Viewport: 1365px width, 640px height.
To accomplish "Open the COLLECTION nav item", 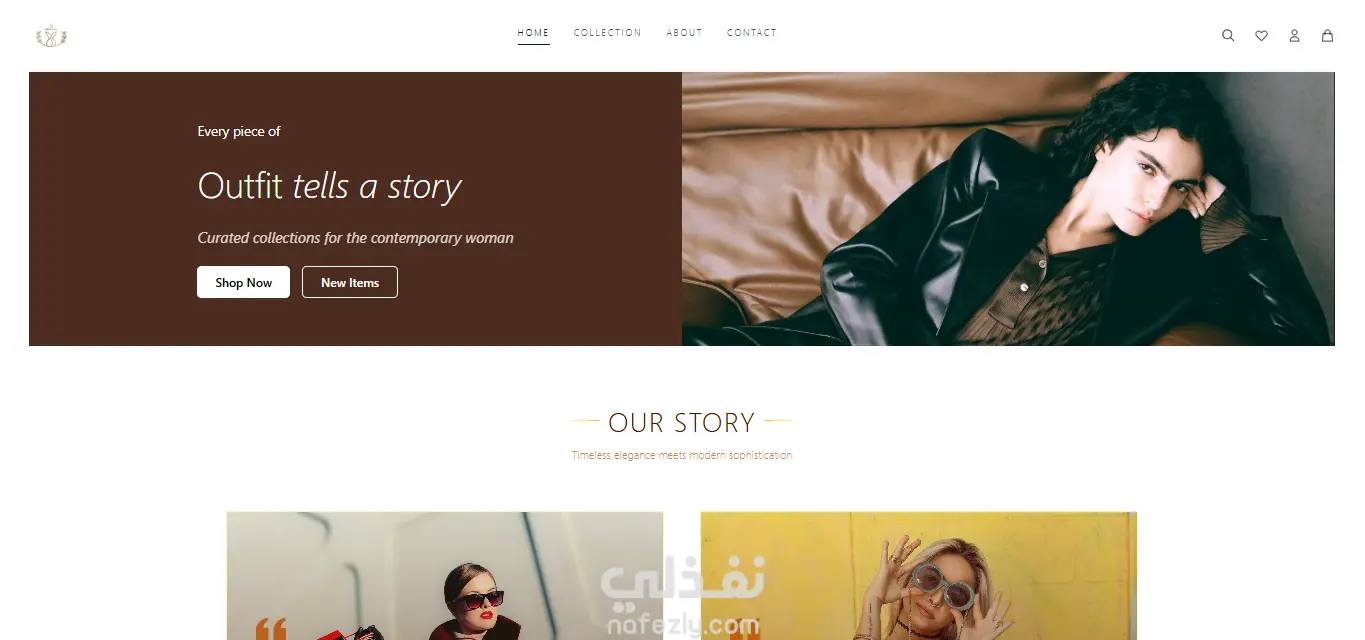I will coord(607,33).
